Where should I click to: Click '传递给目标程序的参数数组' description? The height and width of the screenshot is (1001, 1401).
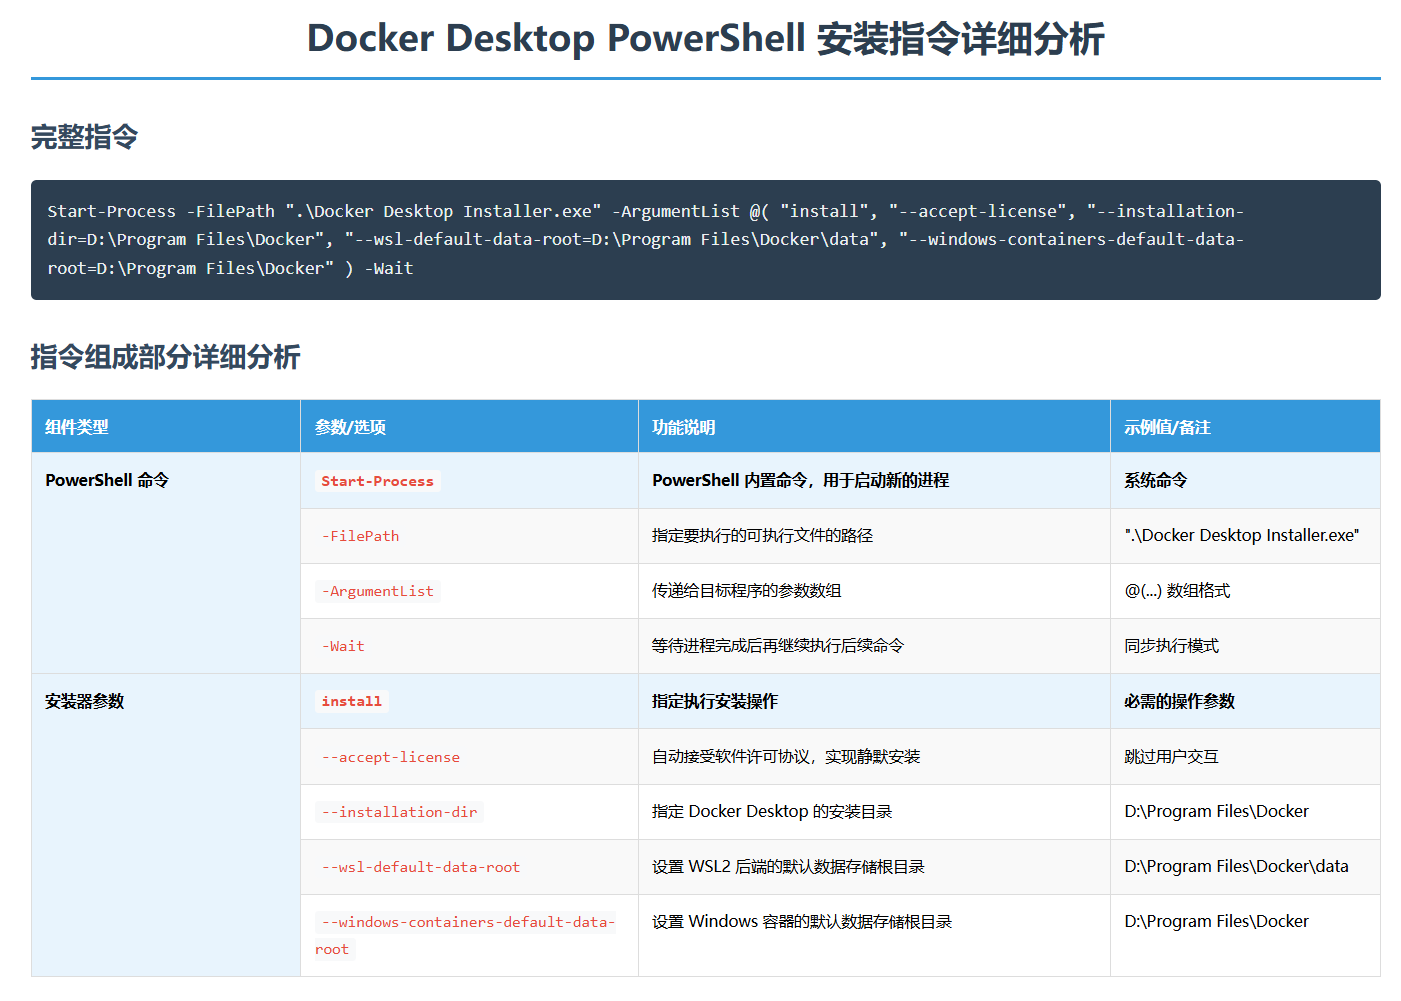(x=746, y=590)
